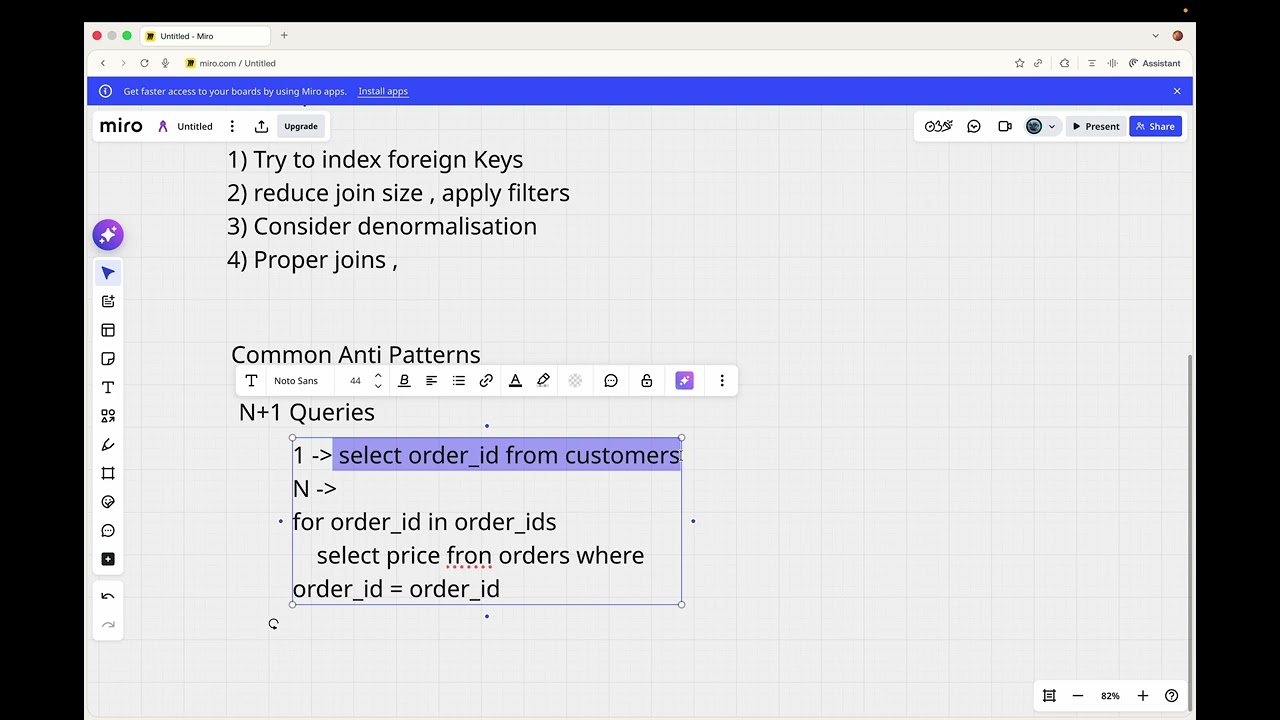Click the Share button
The height and width of the screenshot is (720, 1280).
[1155, 126]
